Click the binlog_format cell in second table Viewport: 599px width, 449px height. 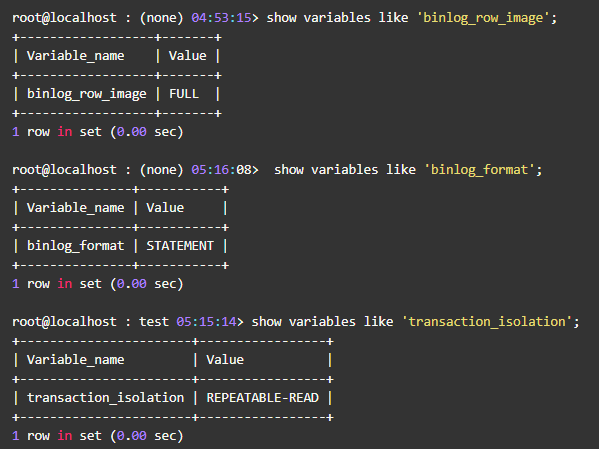[76, 246]
